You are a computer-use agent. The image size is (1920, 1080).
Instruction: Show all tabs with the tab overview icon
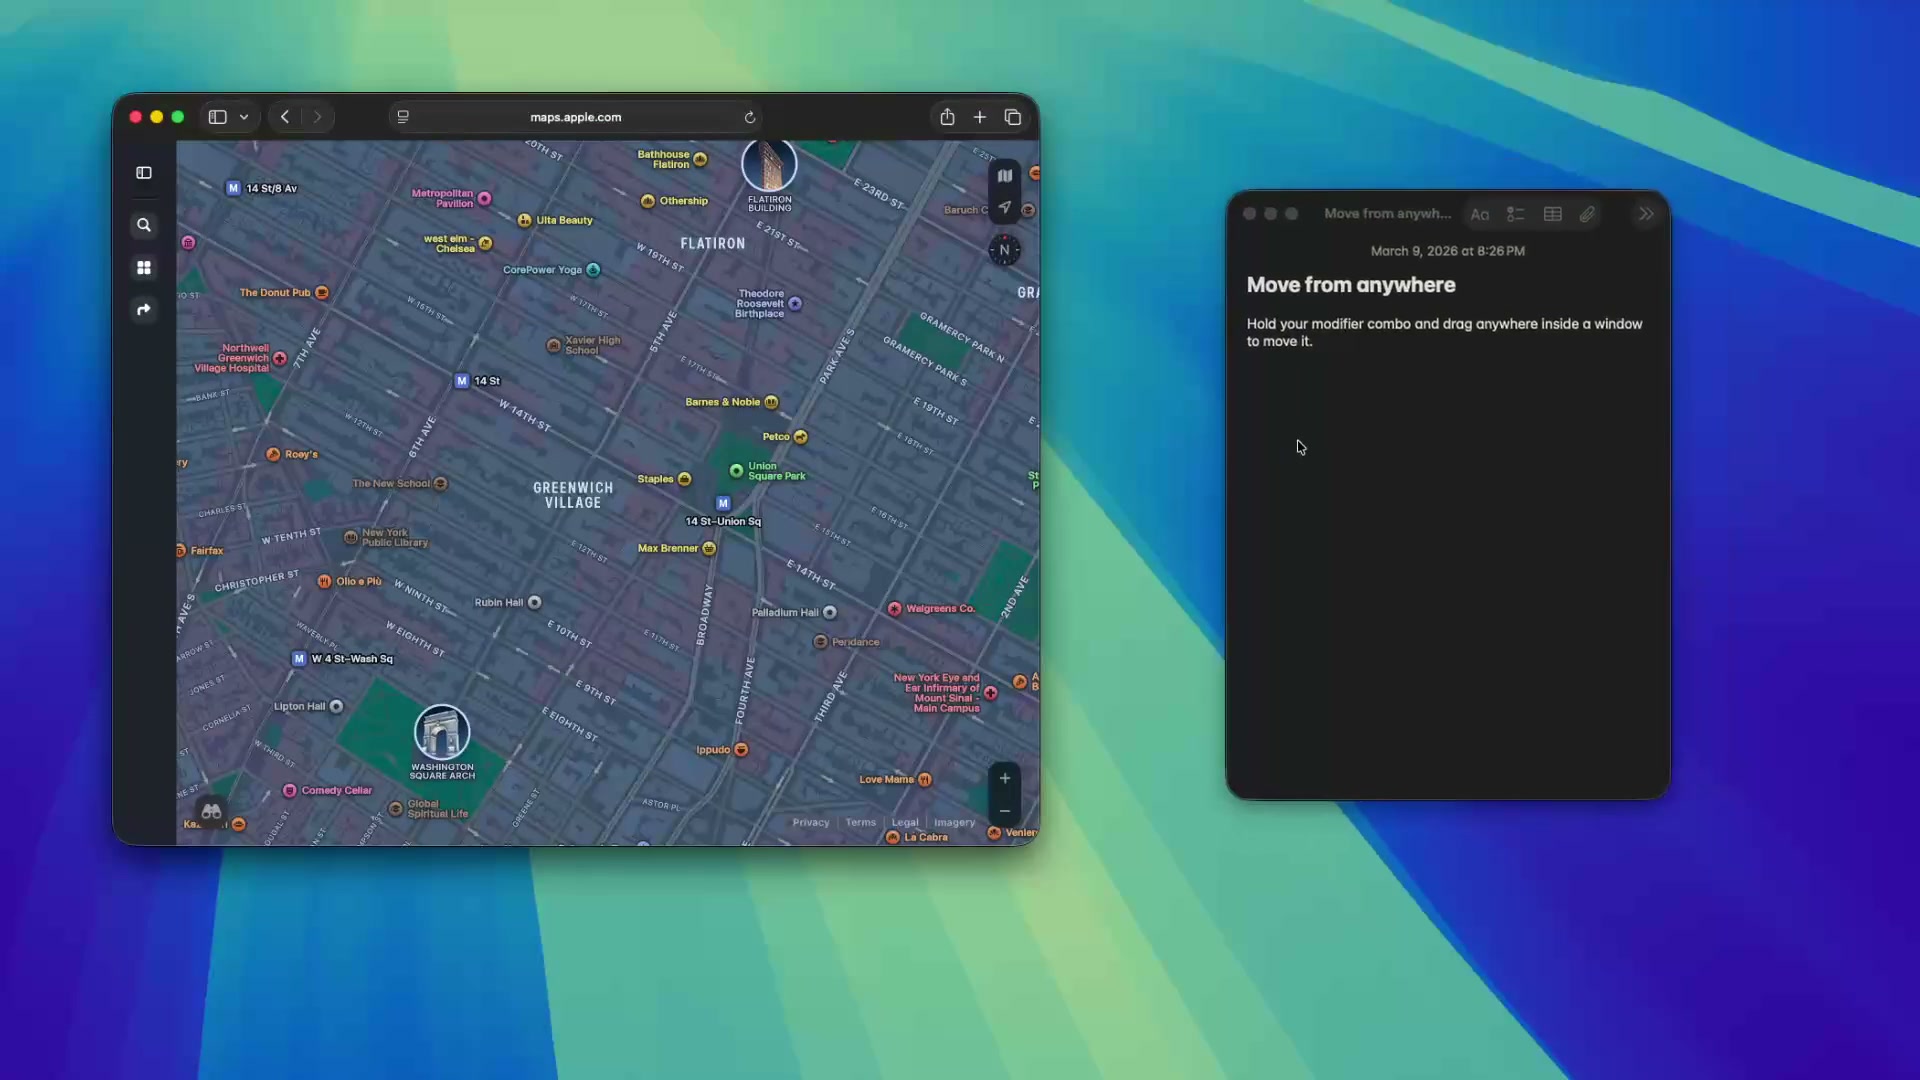[1013, 117]
